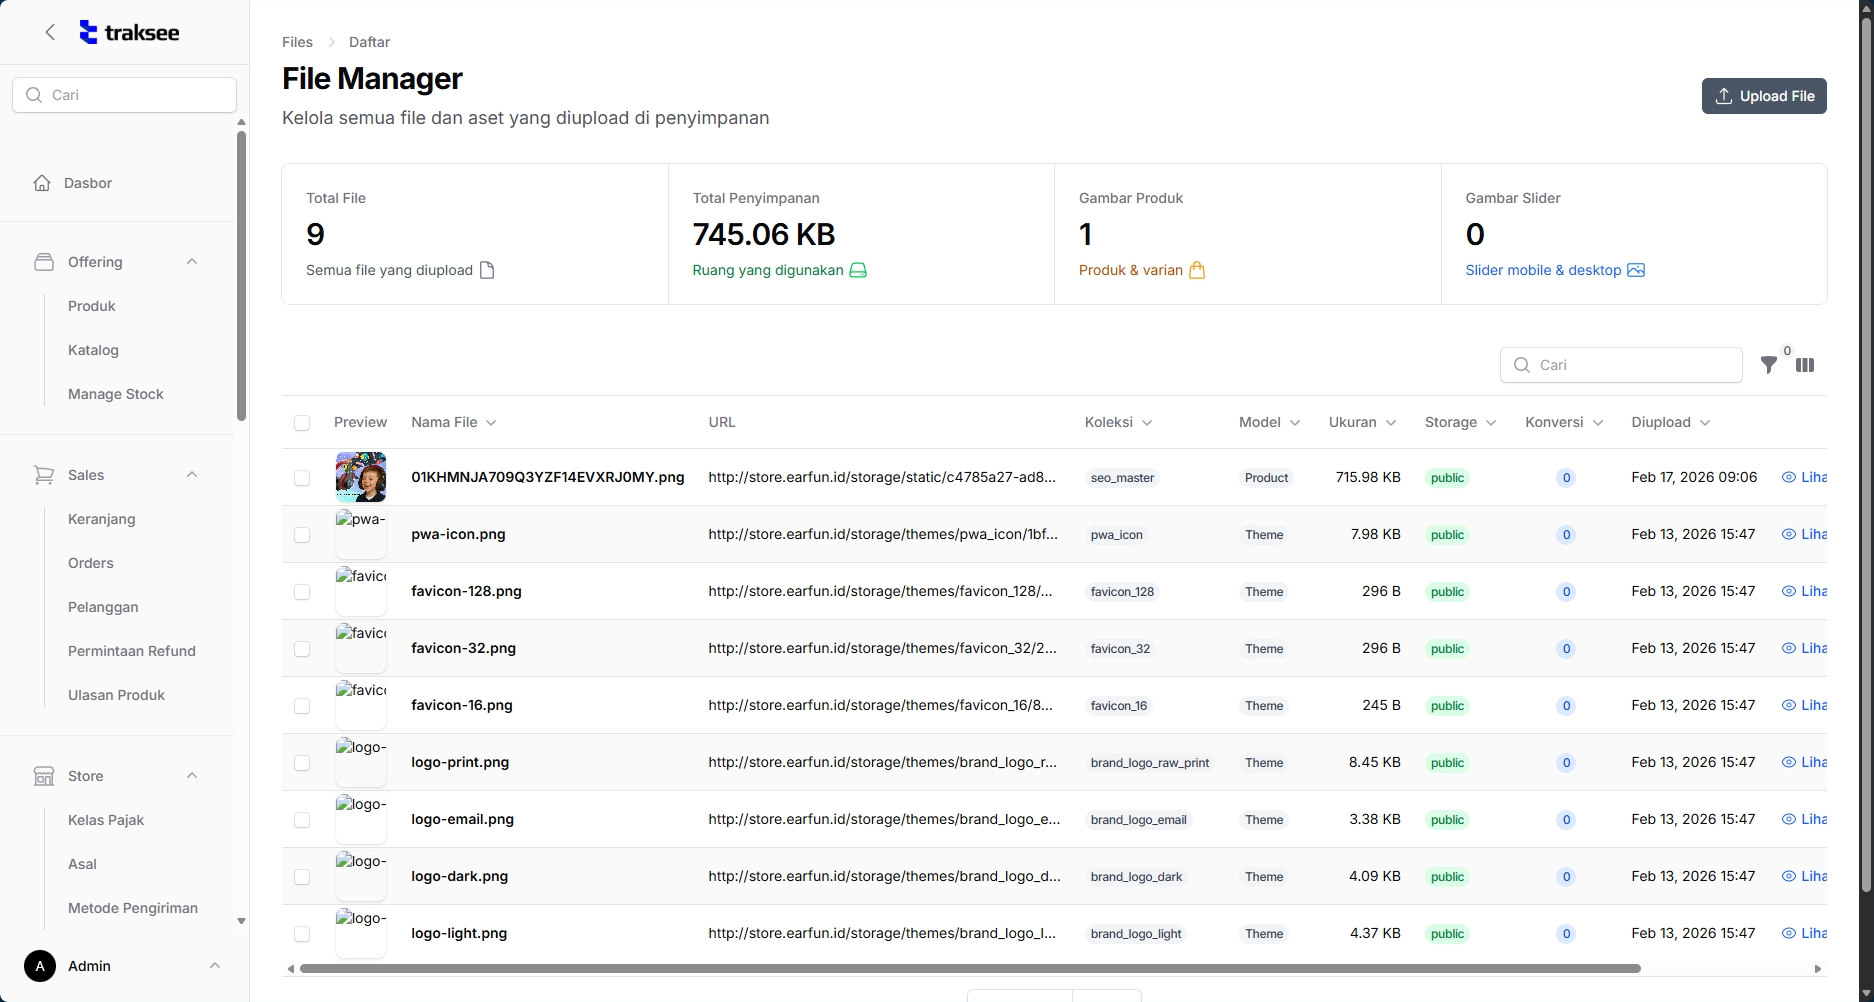Click the table's horizontal scrollbar
The height and width of the screenshot is (1002, 1874).
pos(970,968)
